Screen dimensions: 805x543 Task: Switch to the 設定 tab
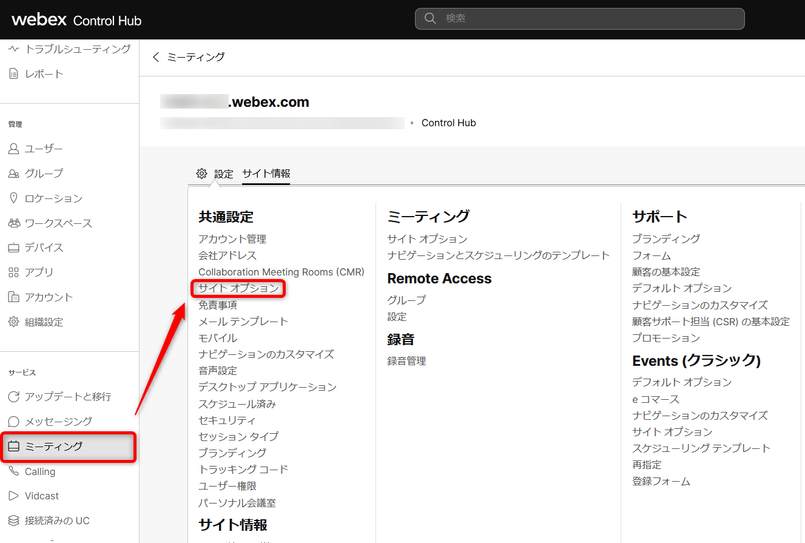[224, 174]
